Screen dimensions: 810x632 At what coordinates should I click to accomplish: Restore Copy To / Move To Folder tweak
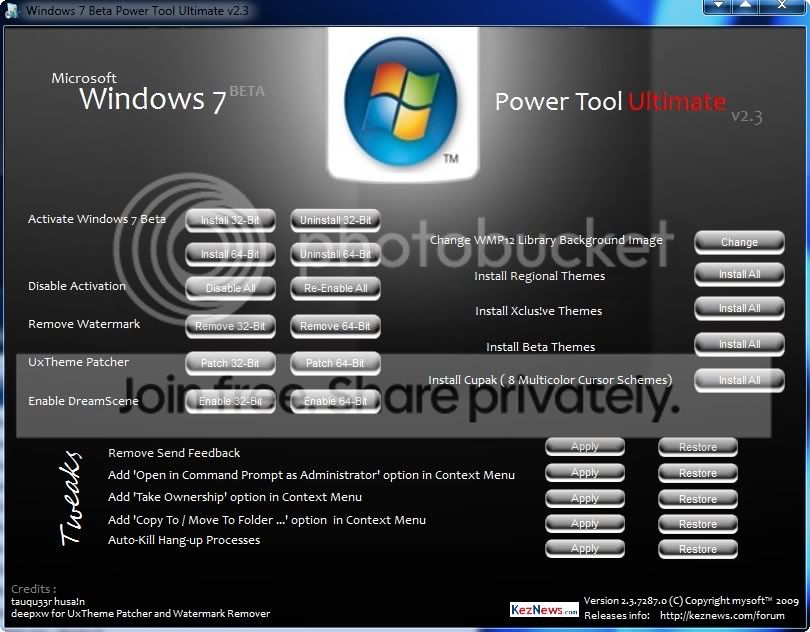[697, 524]
